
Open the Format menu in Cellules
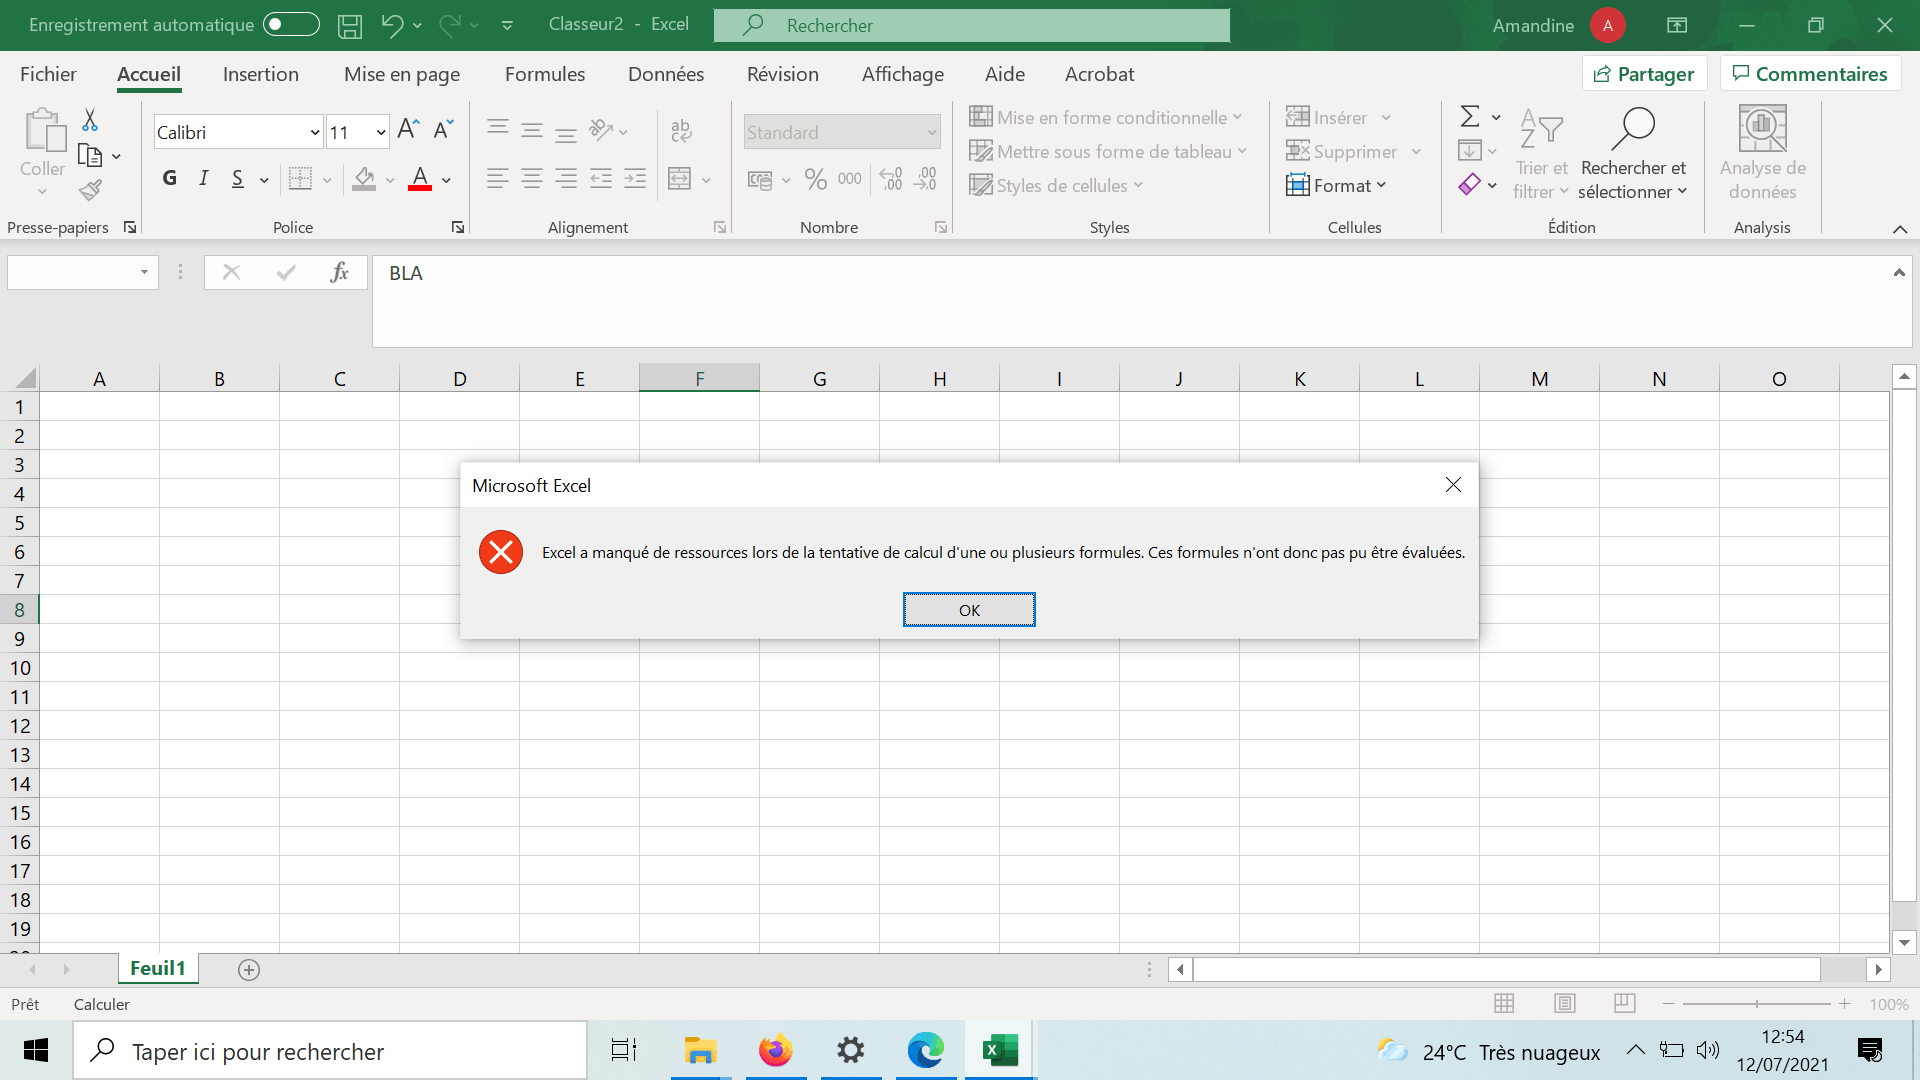pyautogui.click(x=1337, y=185)
